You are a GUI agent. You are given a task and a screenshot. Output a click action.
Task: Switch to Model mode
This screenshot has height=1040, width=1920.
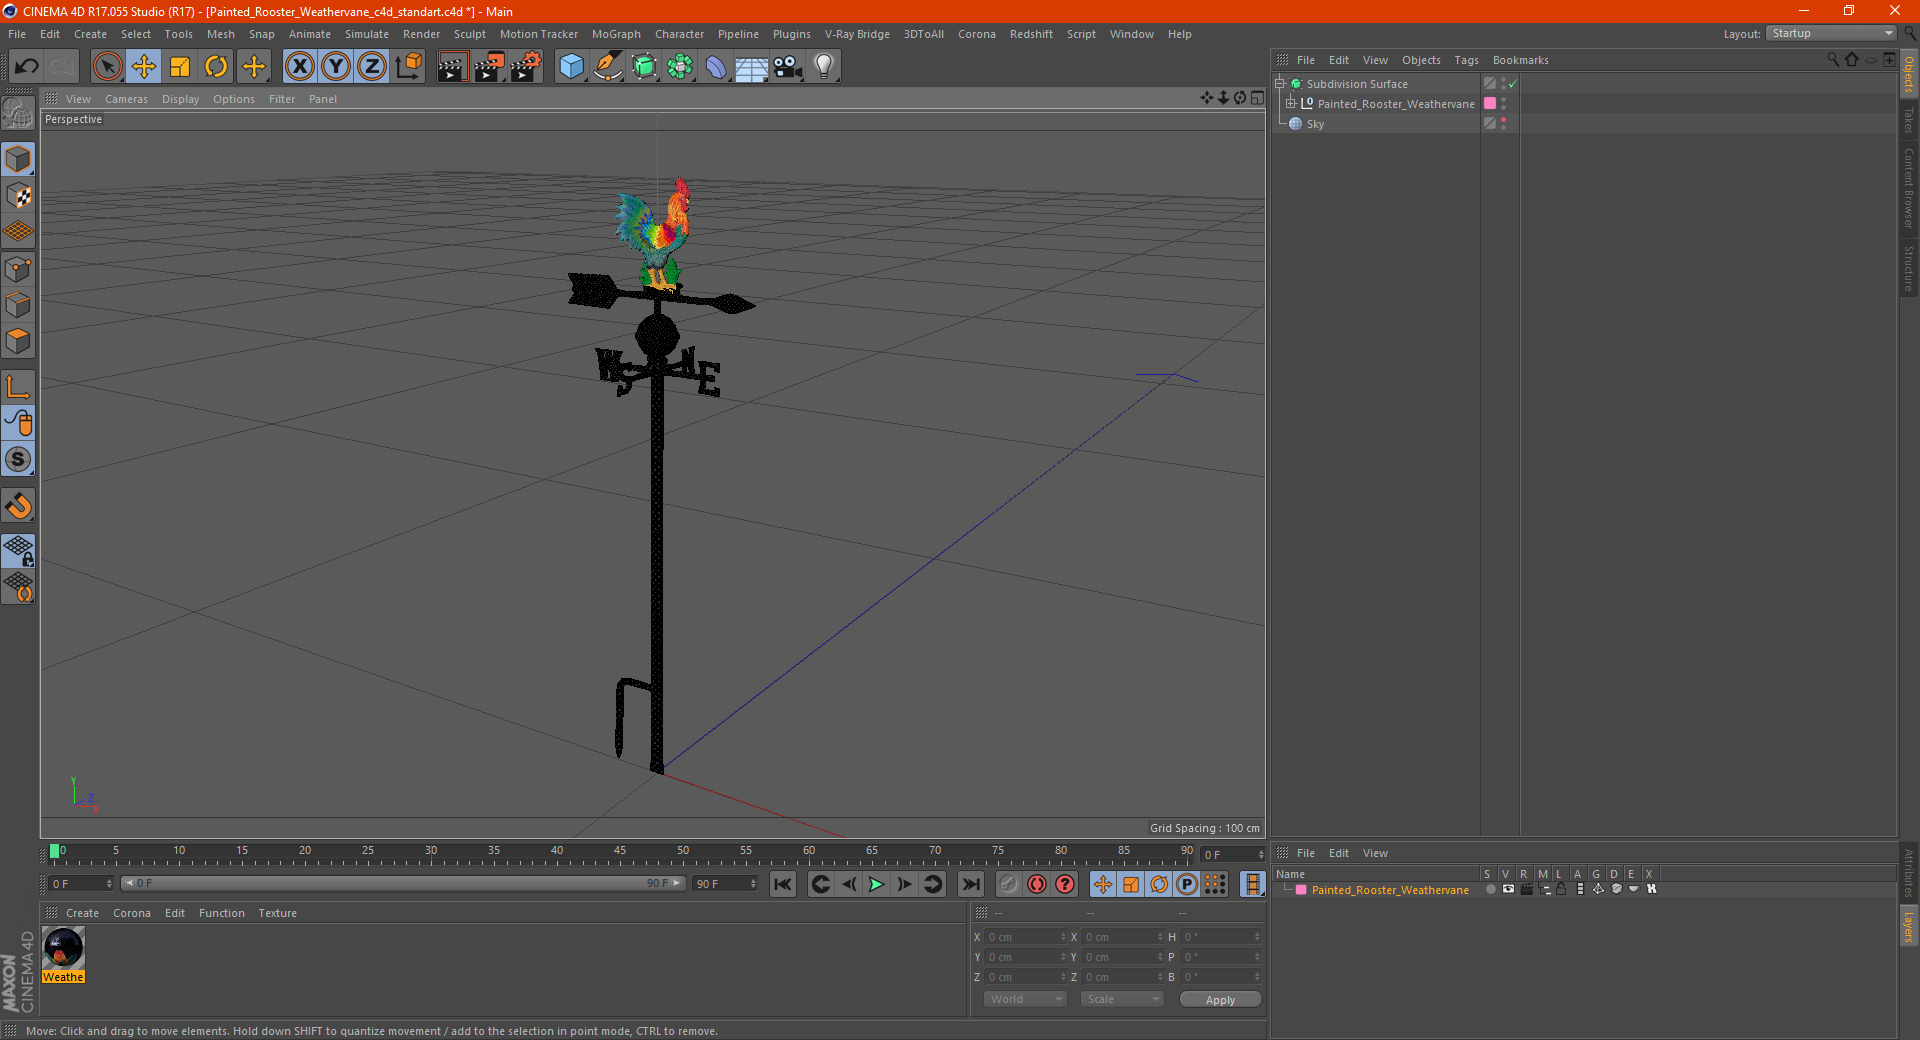coord(18,160)
